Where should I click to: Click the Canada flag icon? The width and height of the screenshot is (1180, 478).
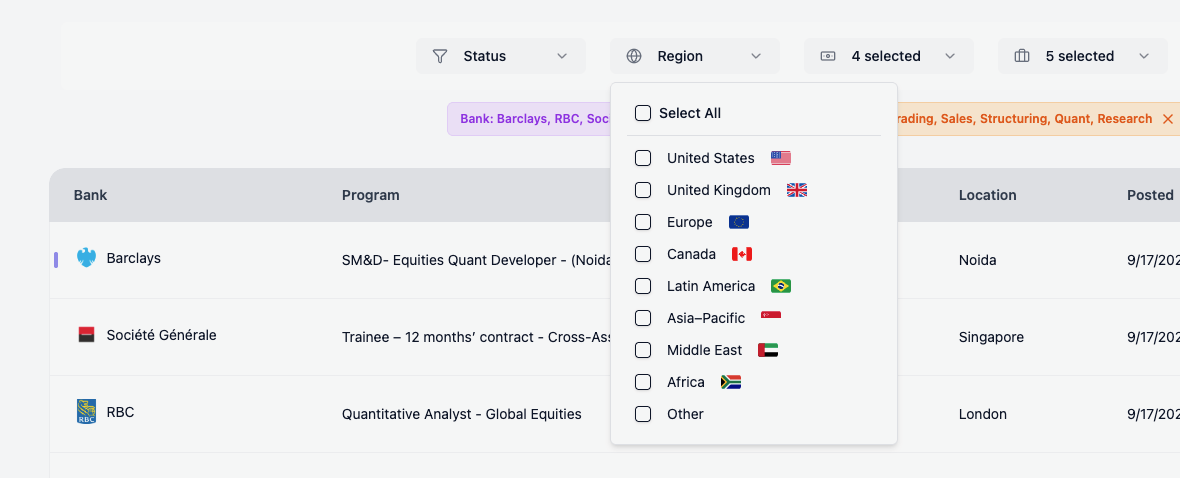[741, 254]
